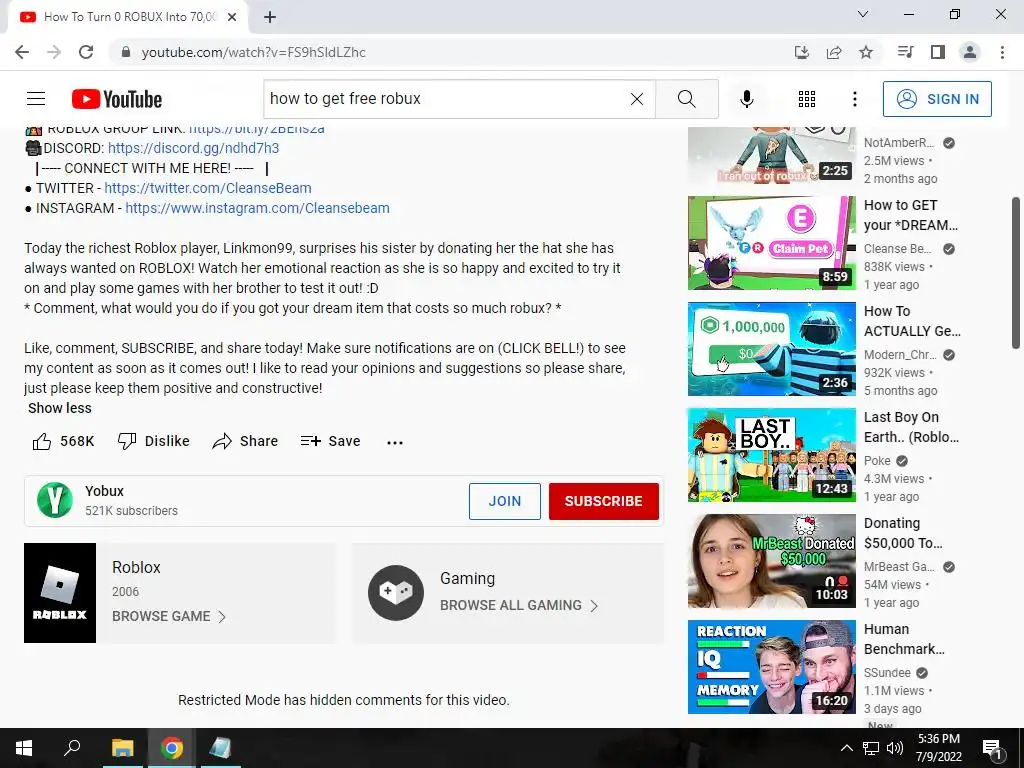This screenshot has height=768, width=1024.
Task: Open File Explorer from taskbar
Action: (122, 748)
